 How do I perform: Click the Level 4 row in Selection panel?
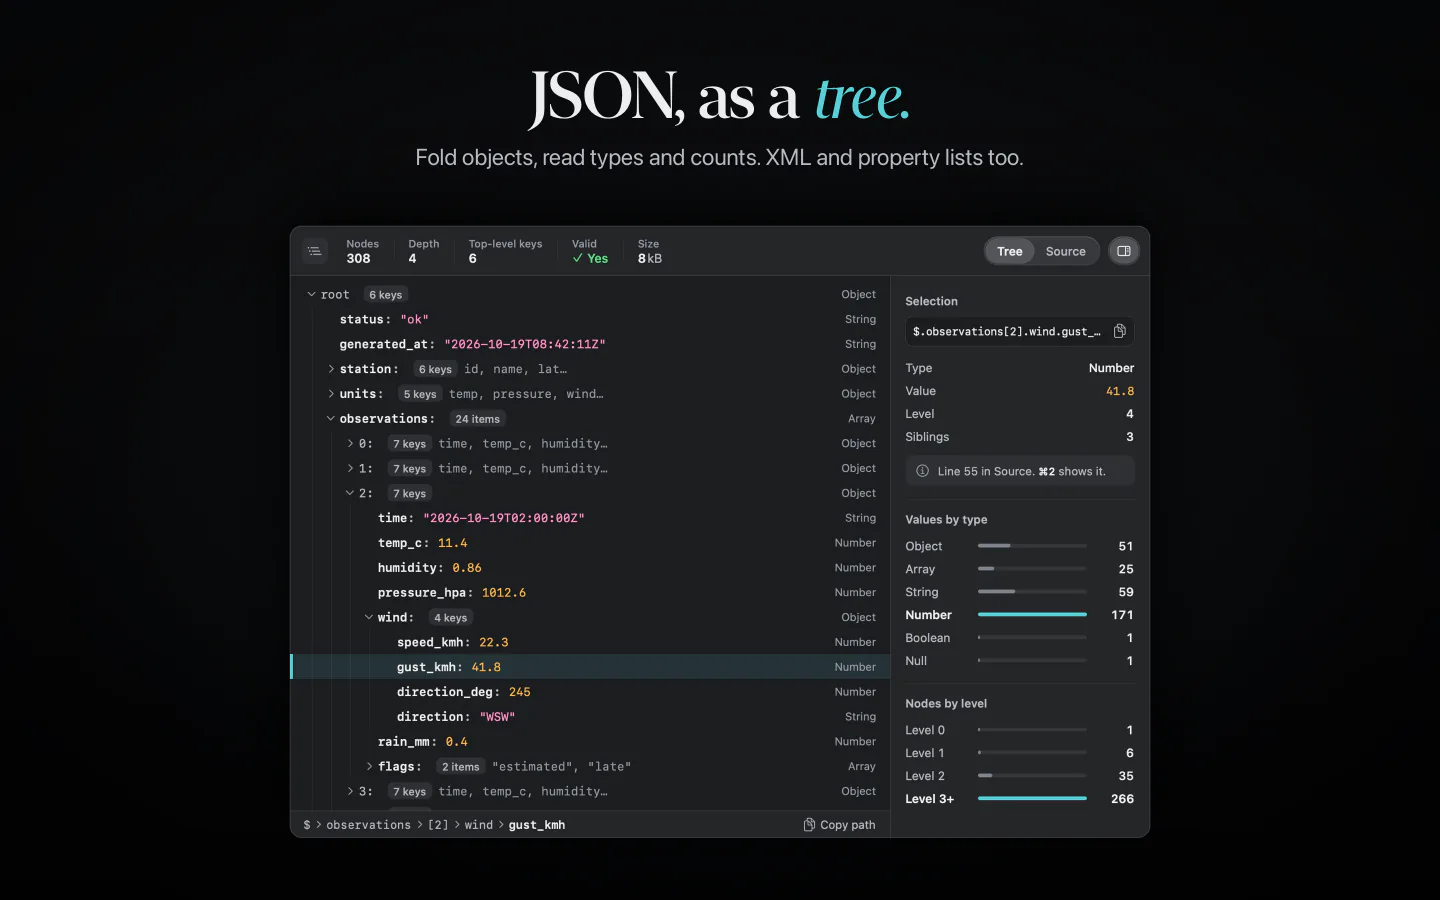click(x=1020, y=414)
